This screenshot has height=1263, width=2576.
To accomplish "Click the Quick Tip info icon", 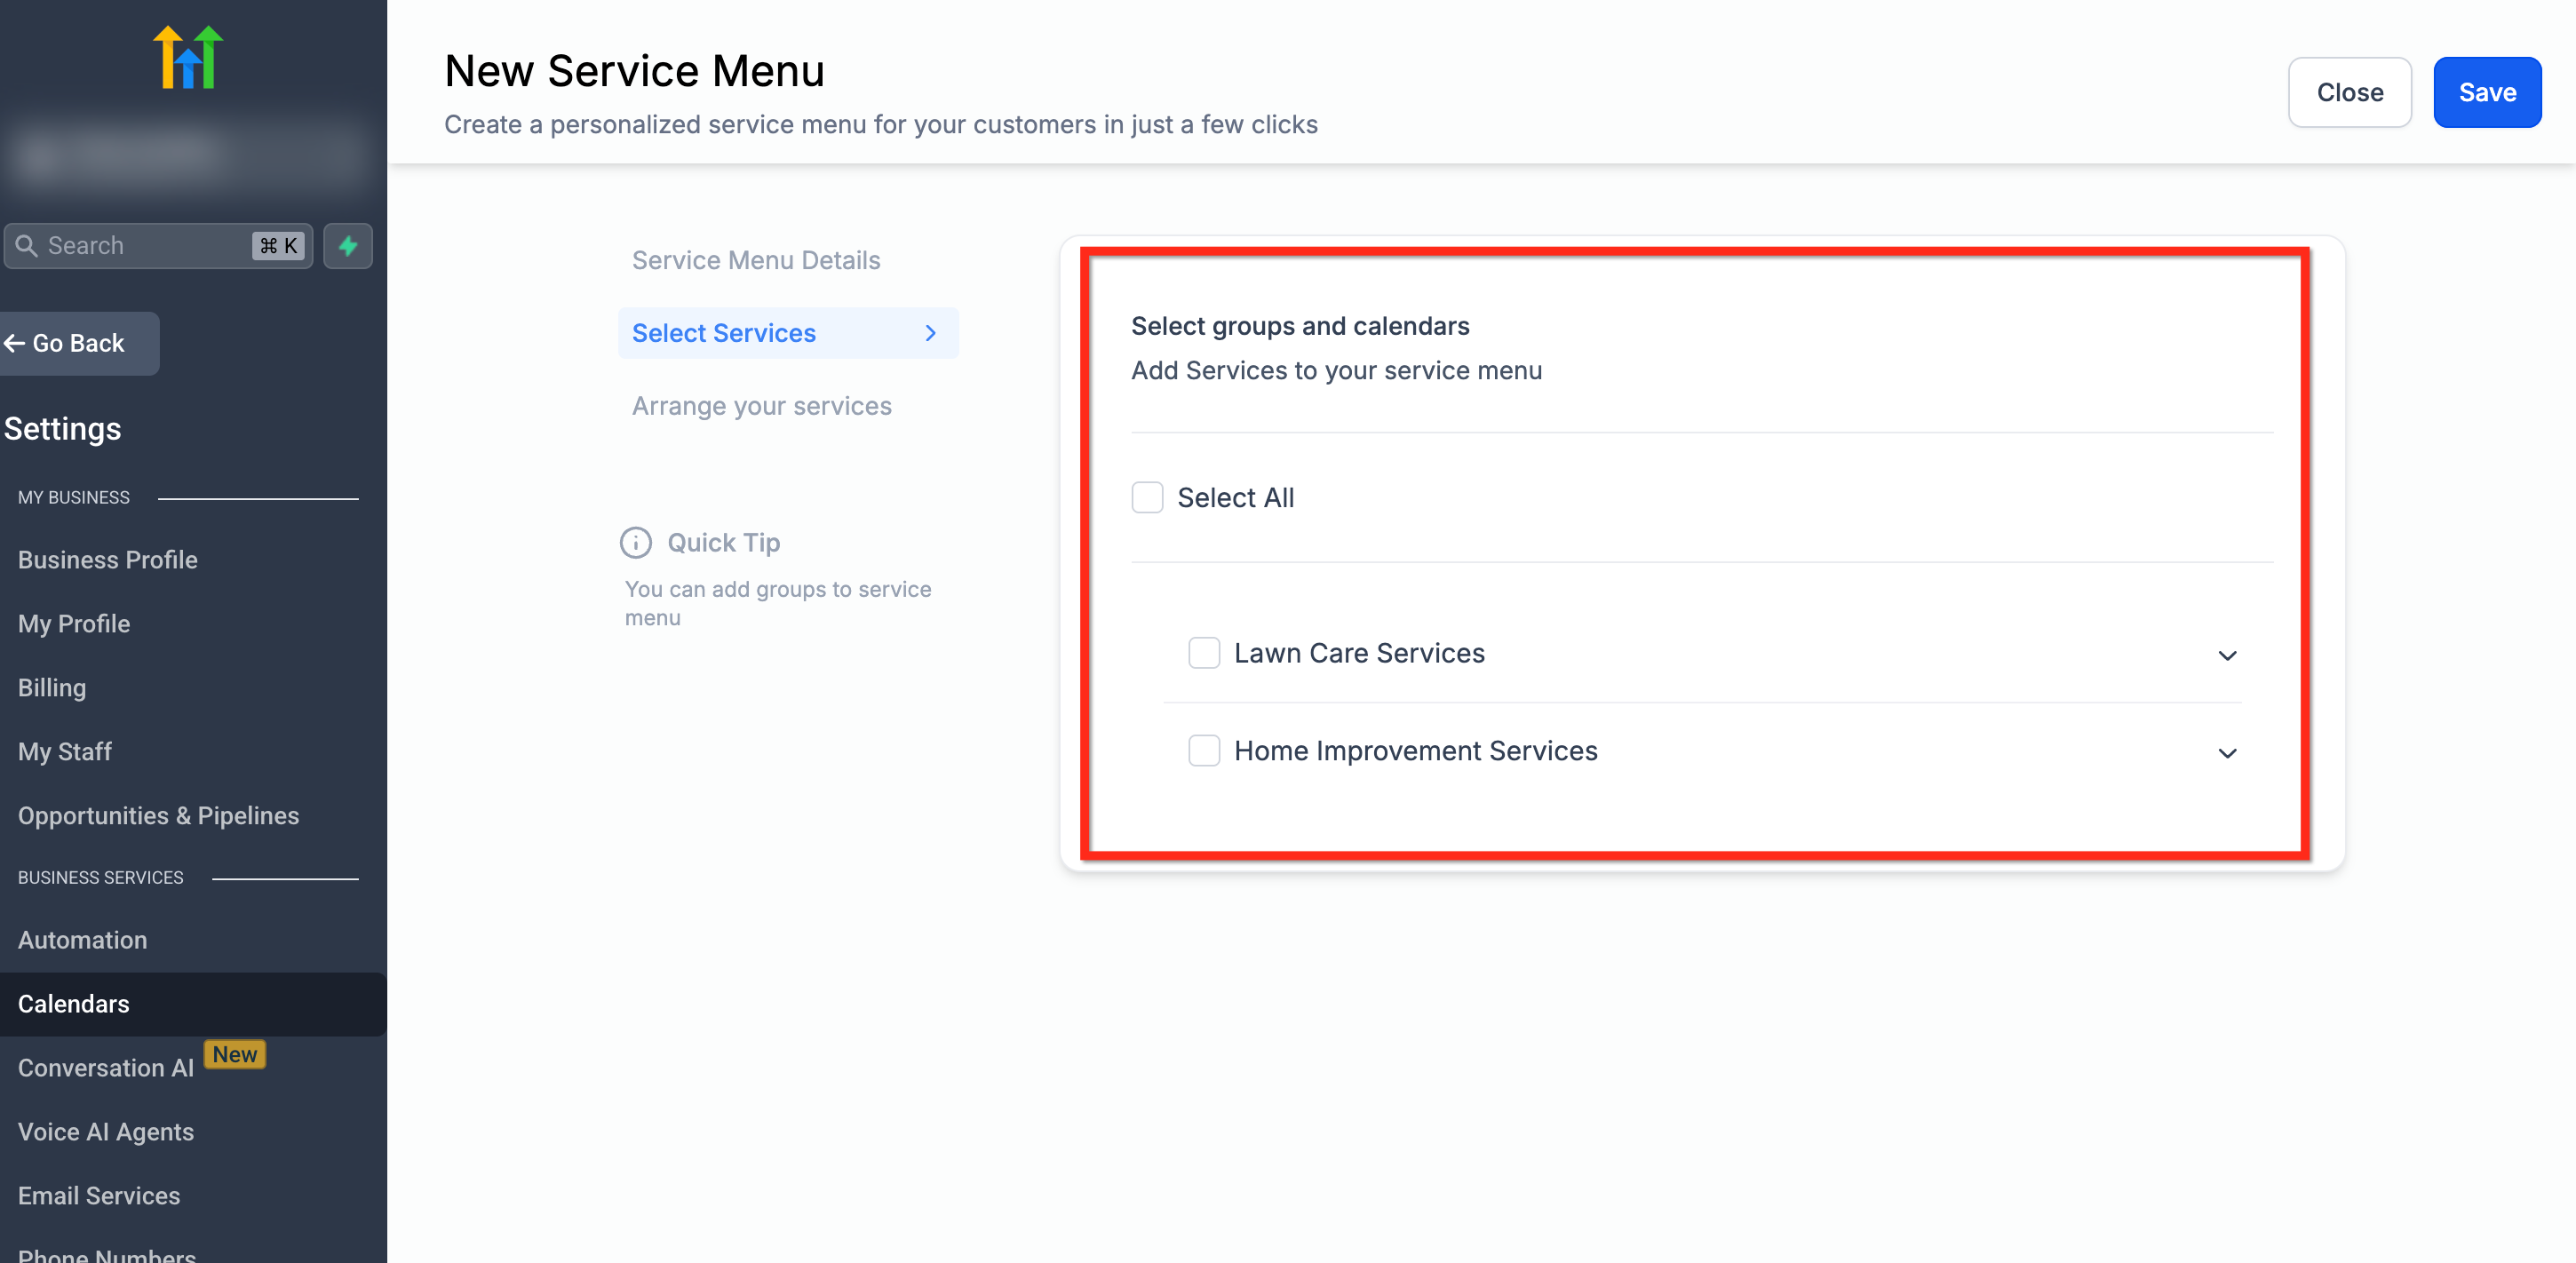I will [636, 543].
